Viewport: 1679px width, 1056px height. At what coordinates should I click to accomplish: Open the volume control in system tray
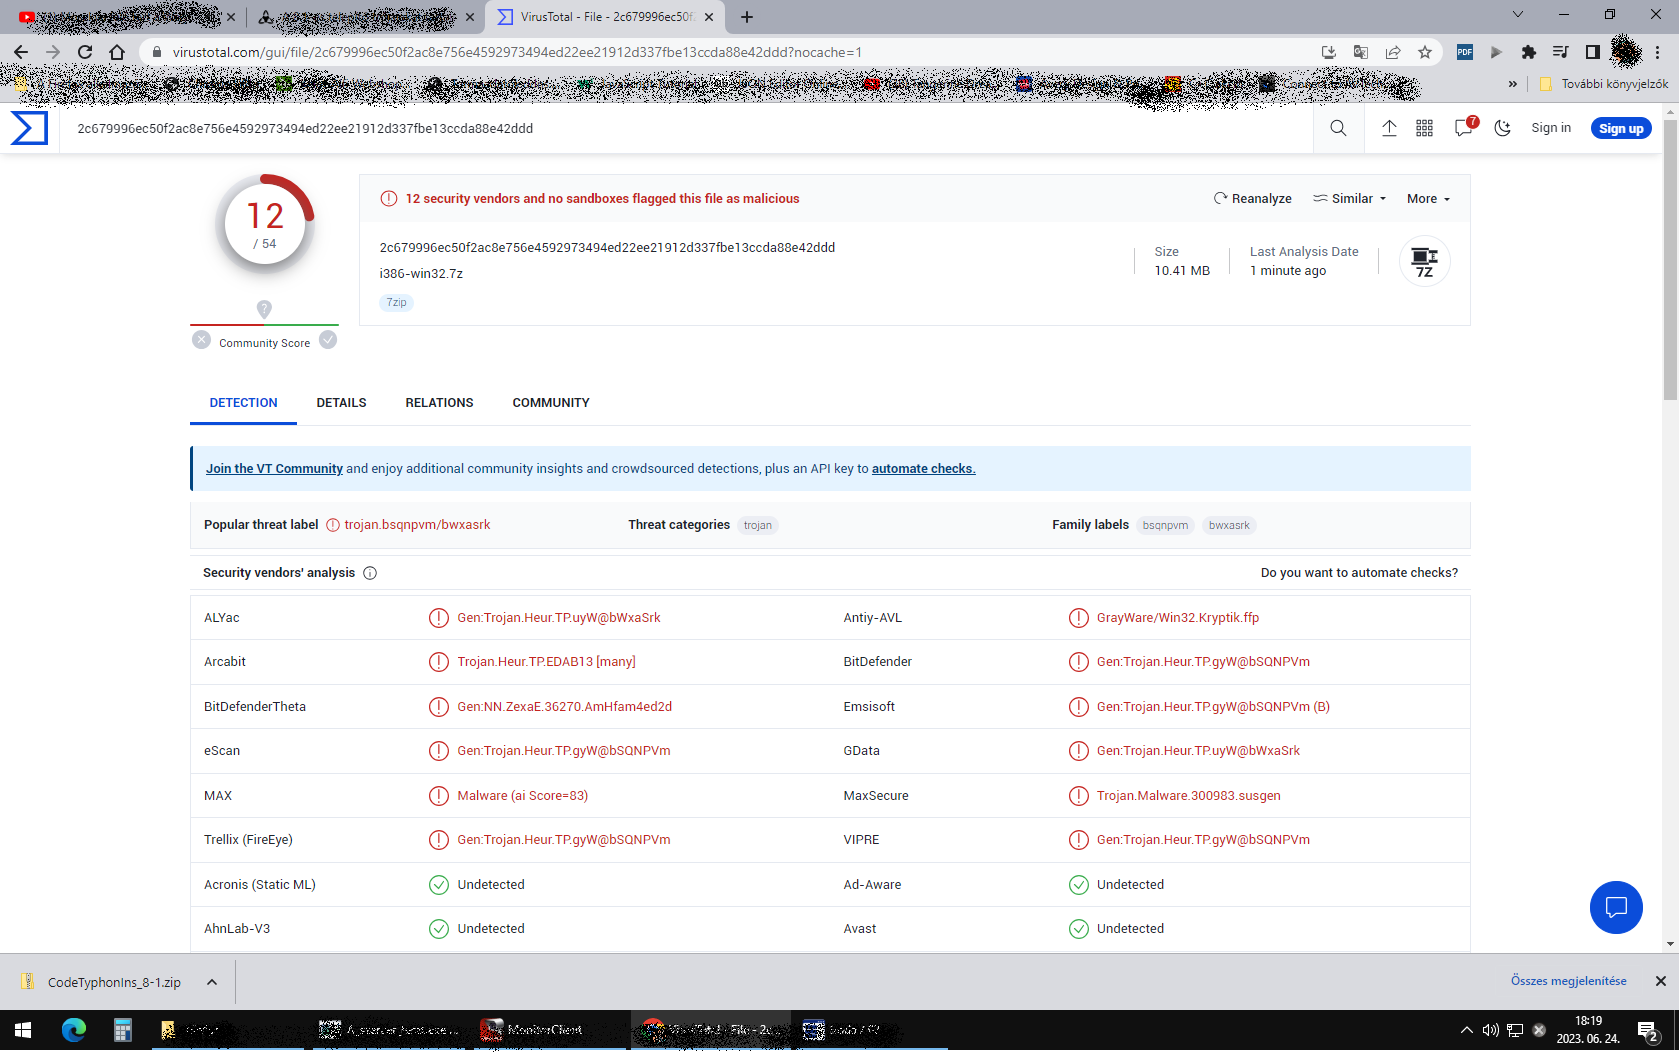[1490, 1029]
